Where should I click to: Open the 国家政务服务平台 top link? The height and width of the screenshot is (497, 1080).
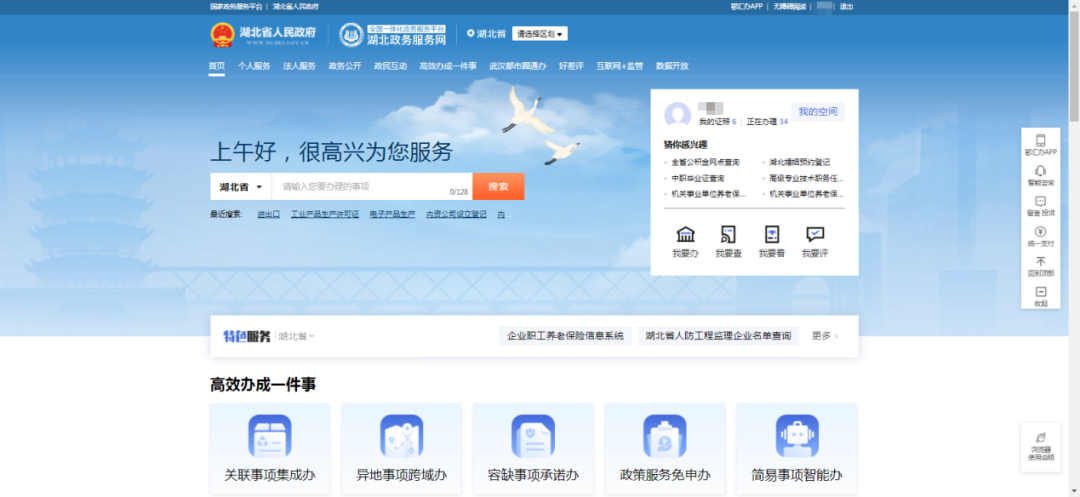pyautogui.click(x=236, y=6)
